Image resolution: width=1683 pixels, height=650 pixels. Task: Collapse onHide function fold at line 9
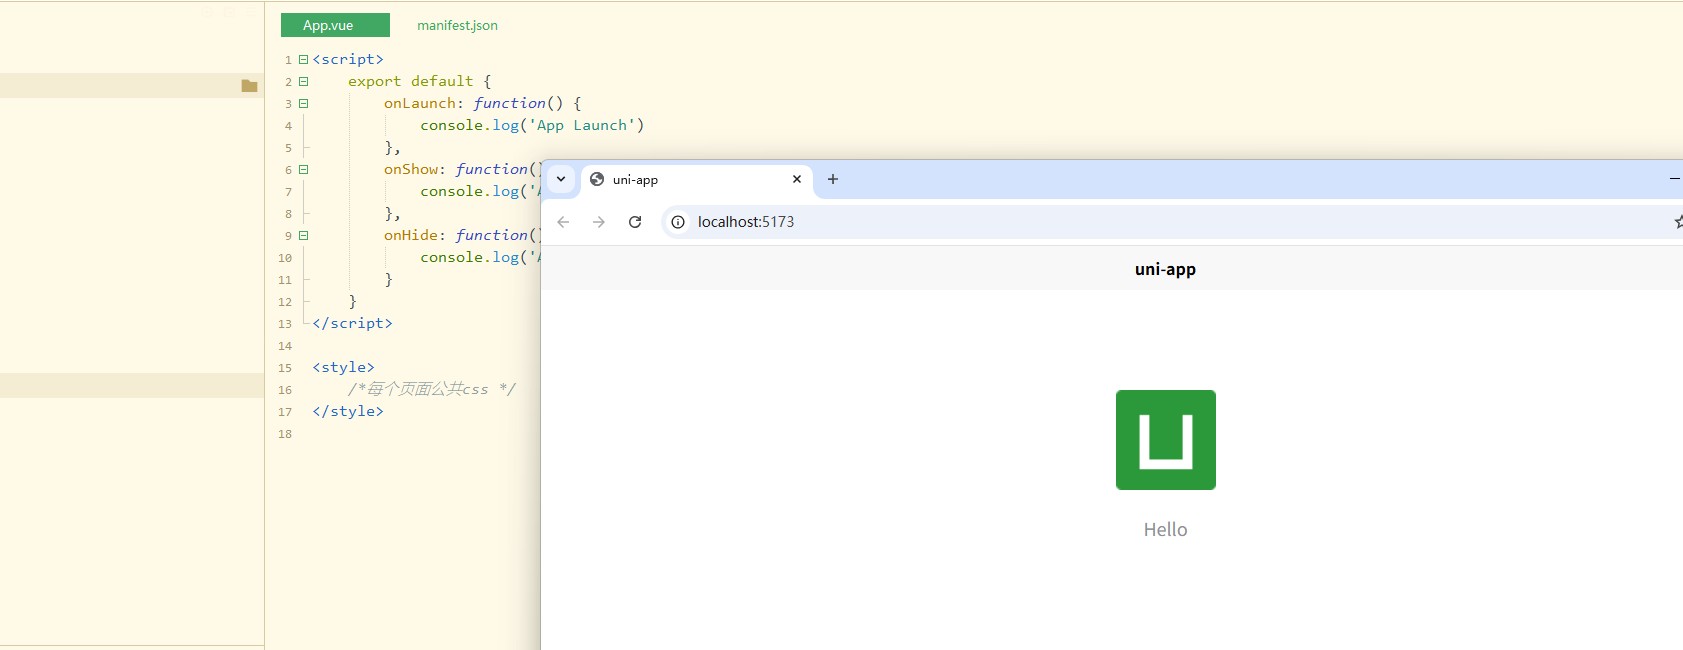point(303,235)
